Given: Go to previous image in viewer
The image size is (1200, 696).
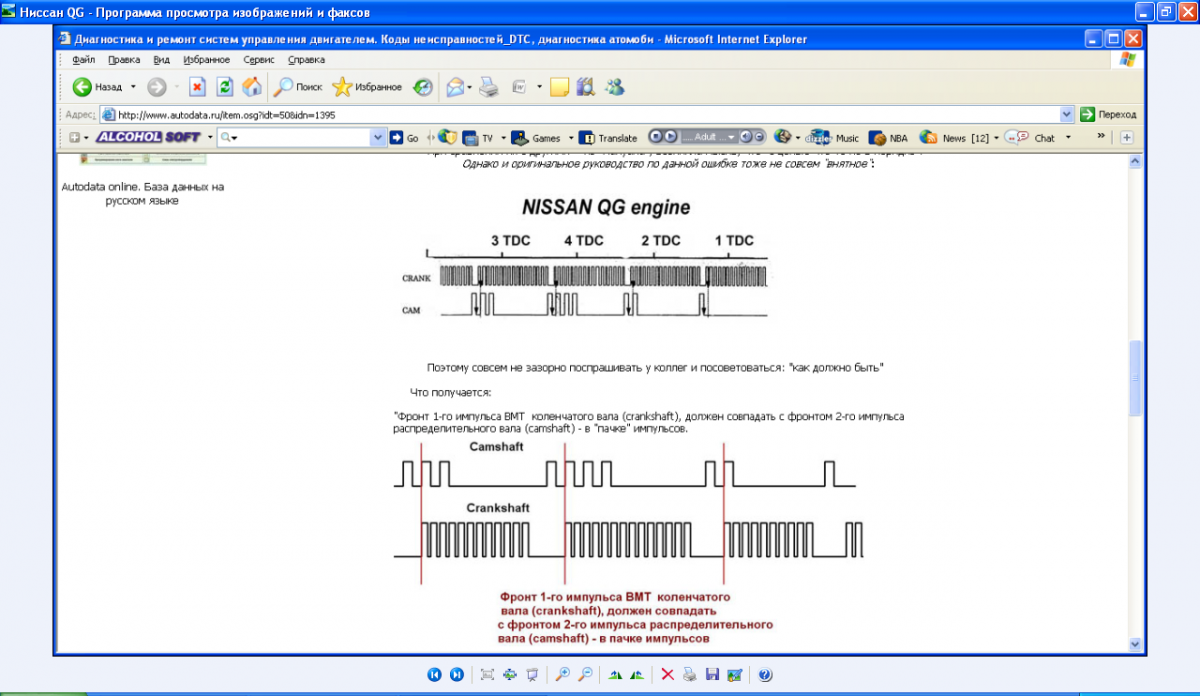Looking at the screenshot, I should click(x=434, y=675).
